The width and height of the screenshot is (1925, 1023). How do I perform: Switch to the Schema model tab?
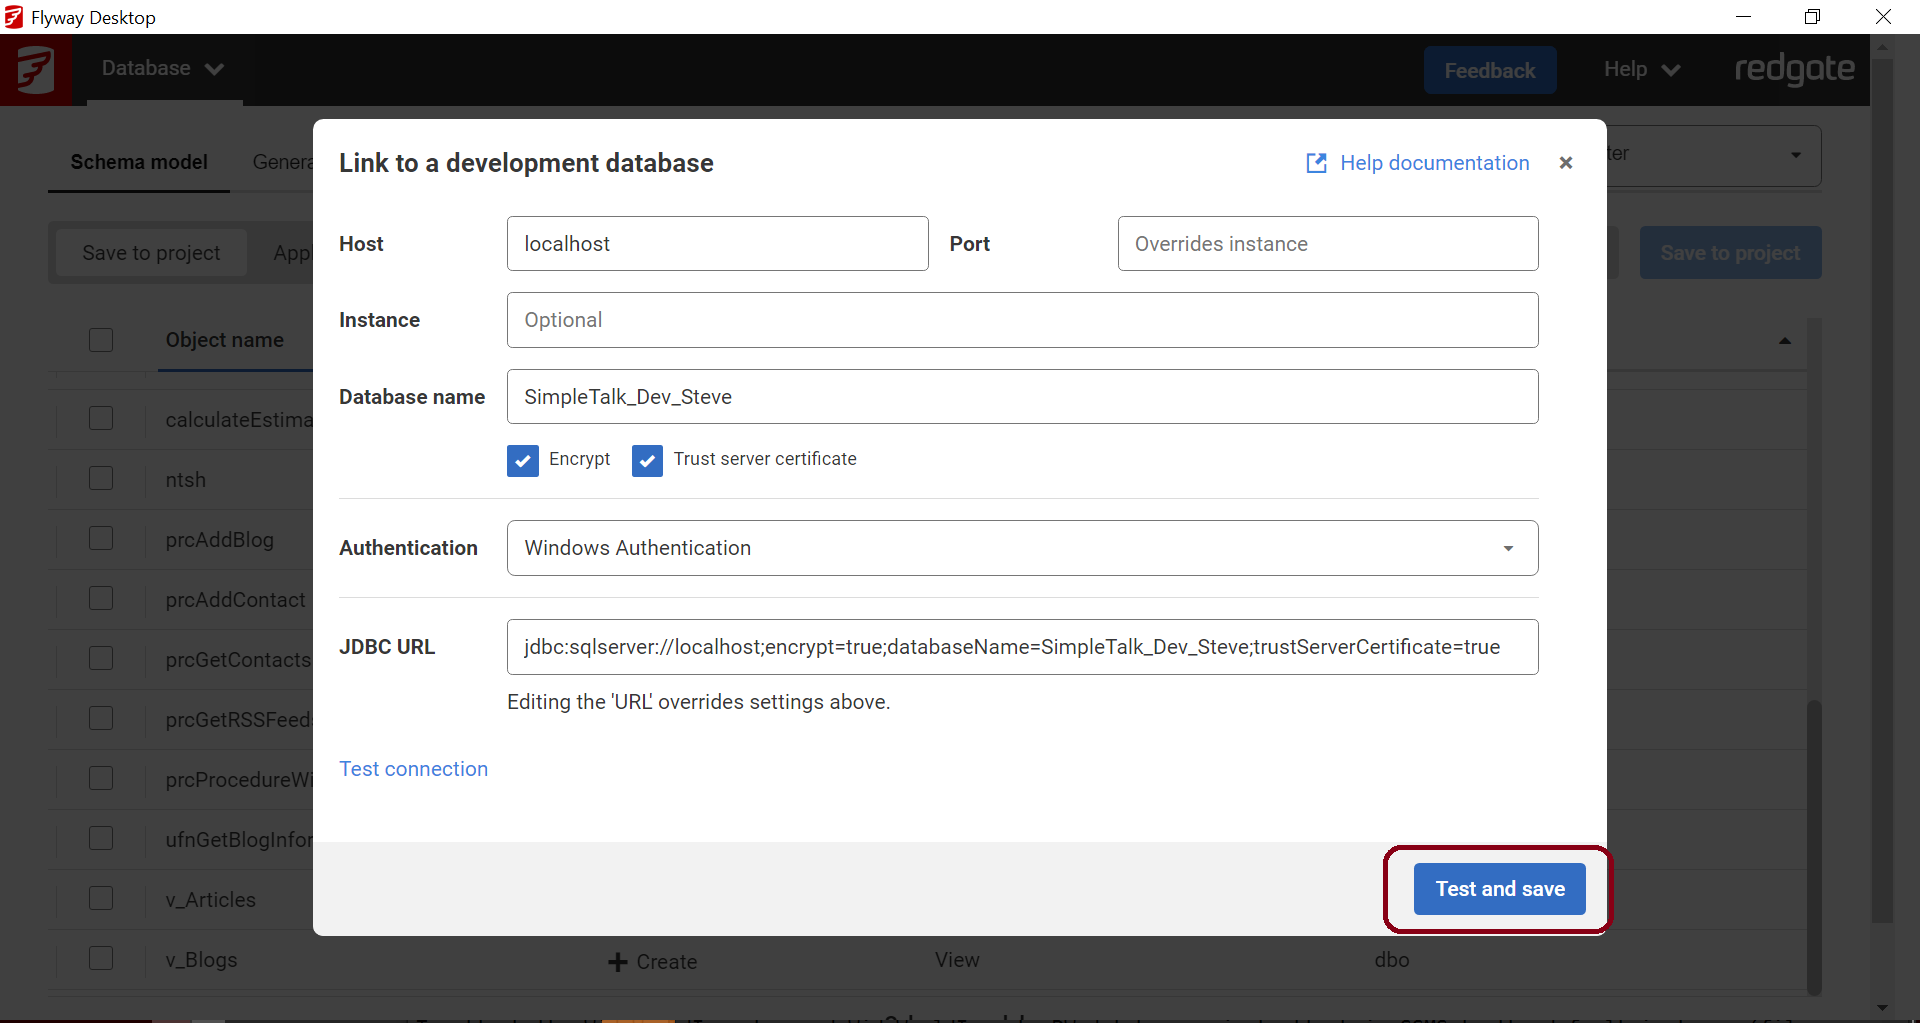coord(138,161)
